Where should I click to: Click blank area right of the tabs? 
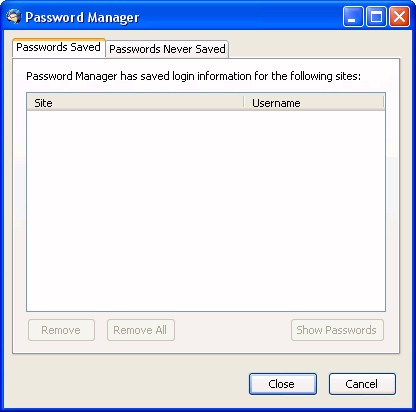click(313, 48)
